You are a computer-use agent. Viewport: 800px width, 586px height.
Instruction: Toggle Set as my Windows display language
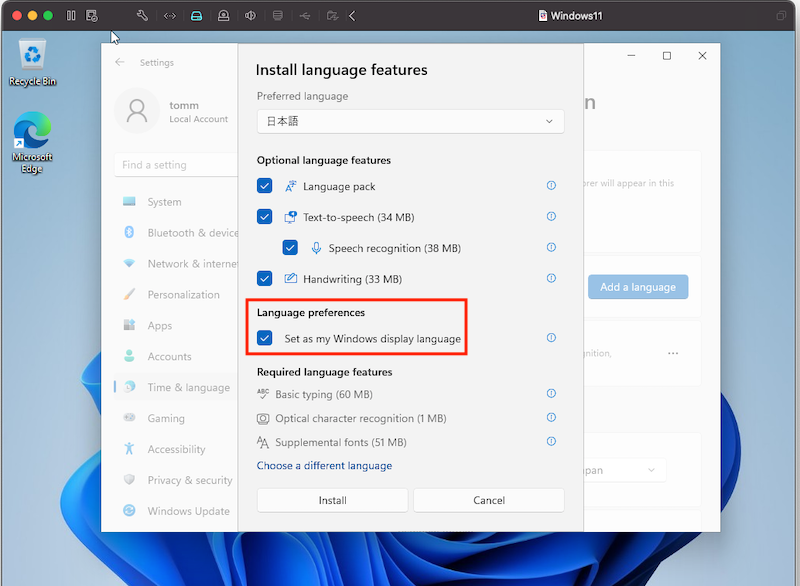(264, 338)
